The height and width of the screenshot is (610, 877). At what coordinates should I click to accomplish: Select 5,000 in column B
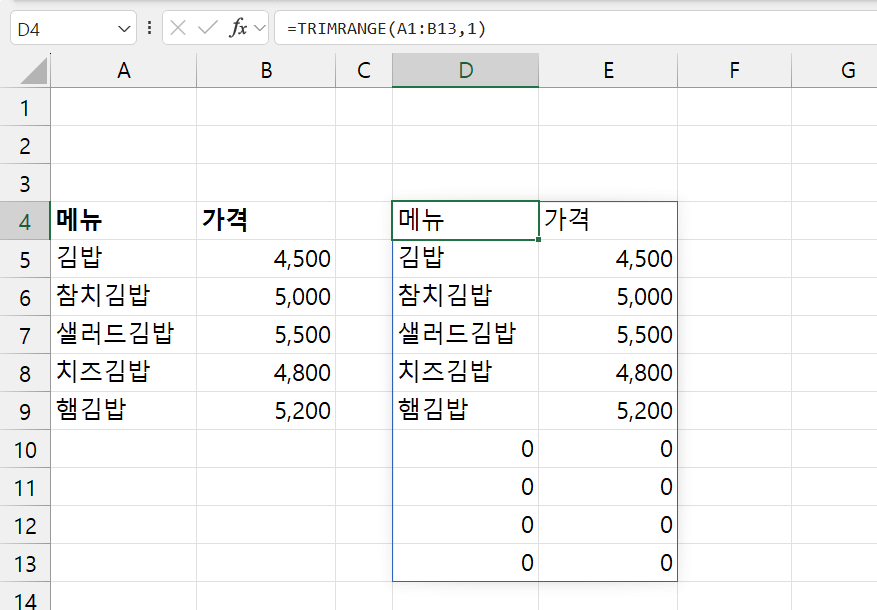266,297
